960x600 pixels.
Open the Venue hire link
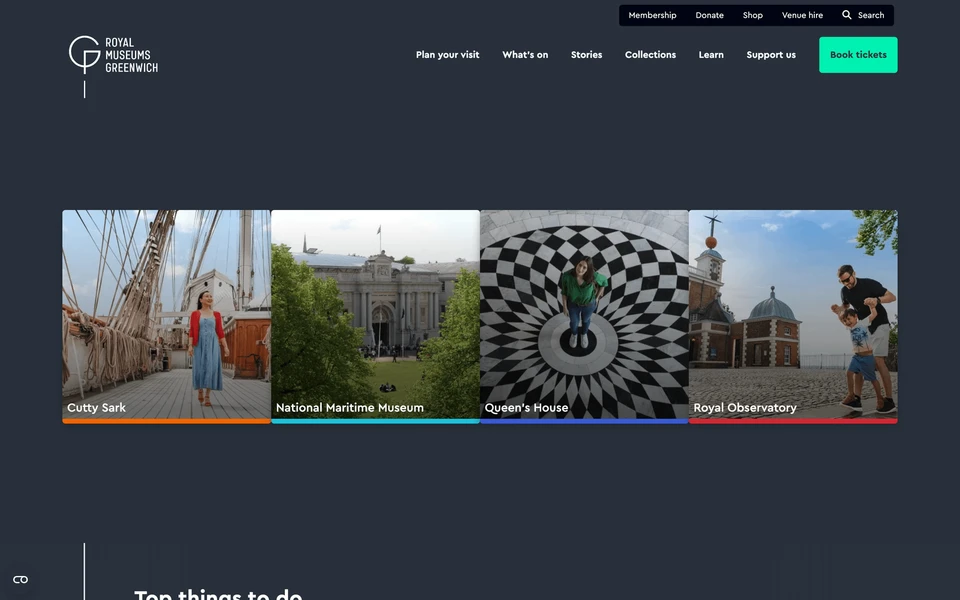[x=802, y=15]
